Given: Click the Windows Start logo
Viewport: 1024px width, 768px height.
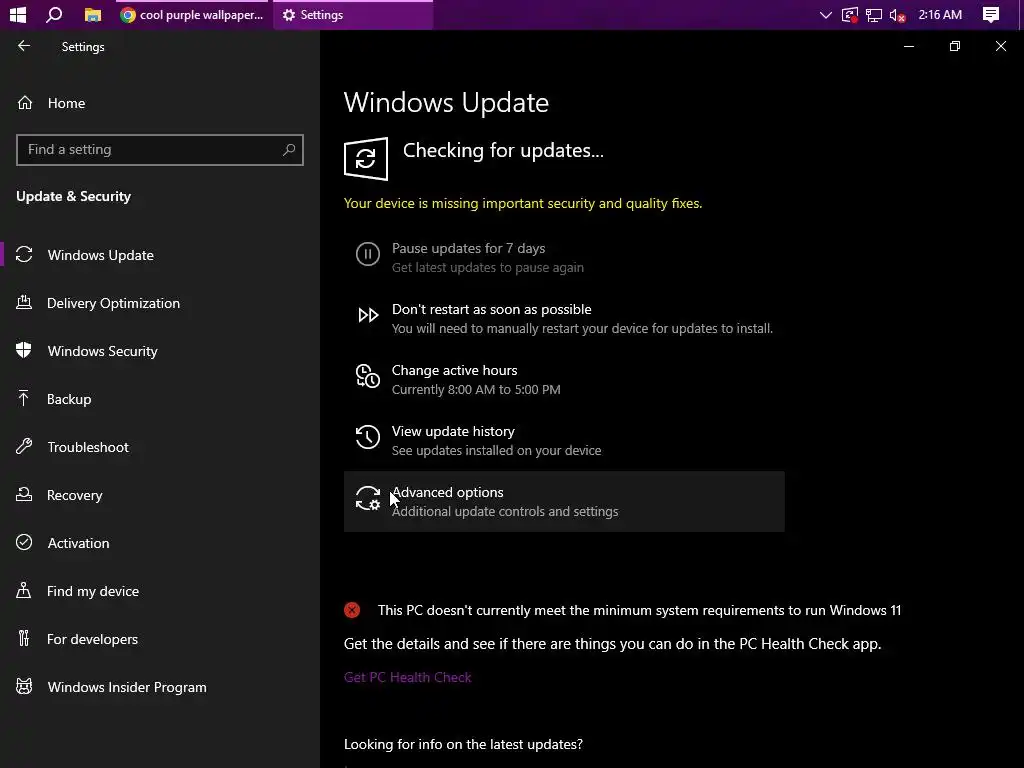Looking at the screenshot, I should pos(18,14).
